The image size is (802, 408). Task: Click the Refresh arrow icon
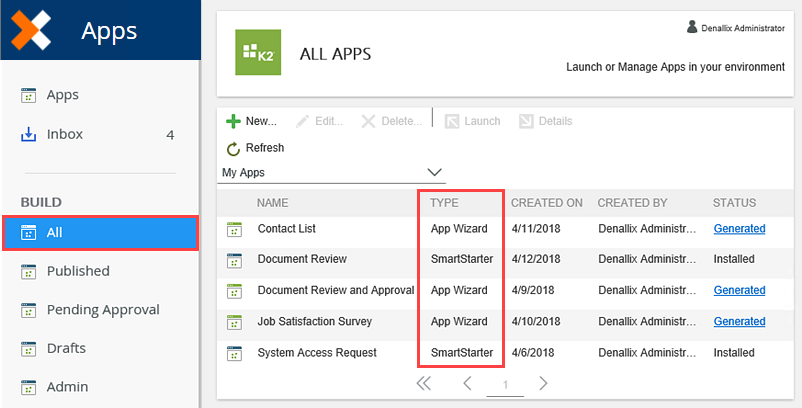[233, 148]
